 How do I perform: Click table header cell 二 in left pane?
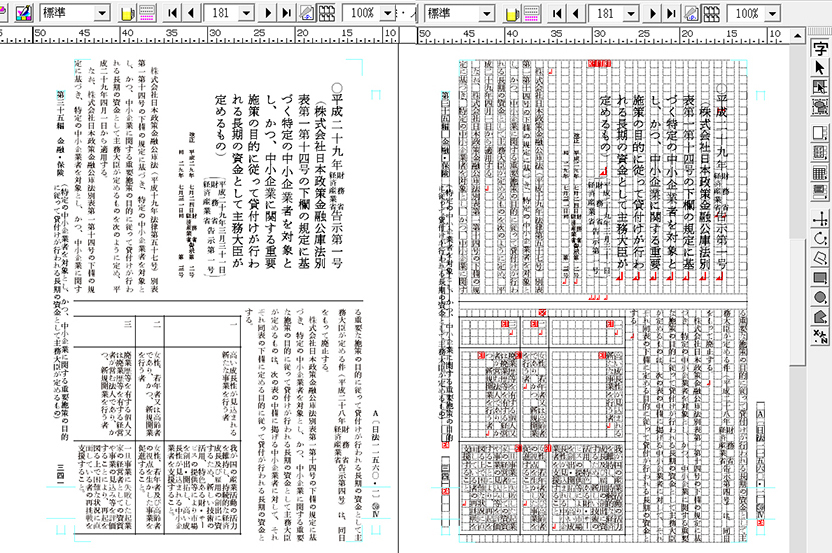point(156,324)
